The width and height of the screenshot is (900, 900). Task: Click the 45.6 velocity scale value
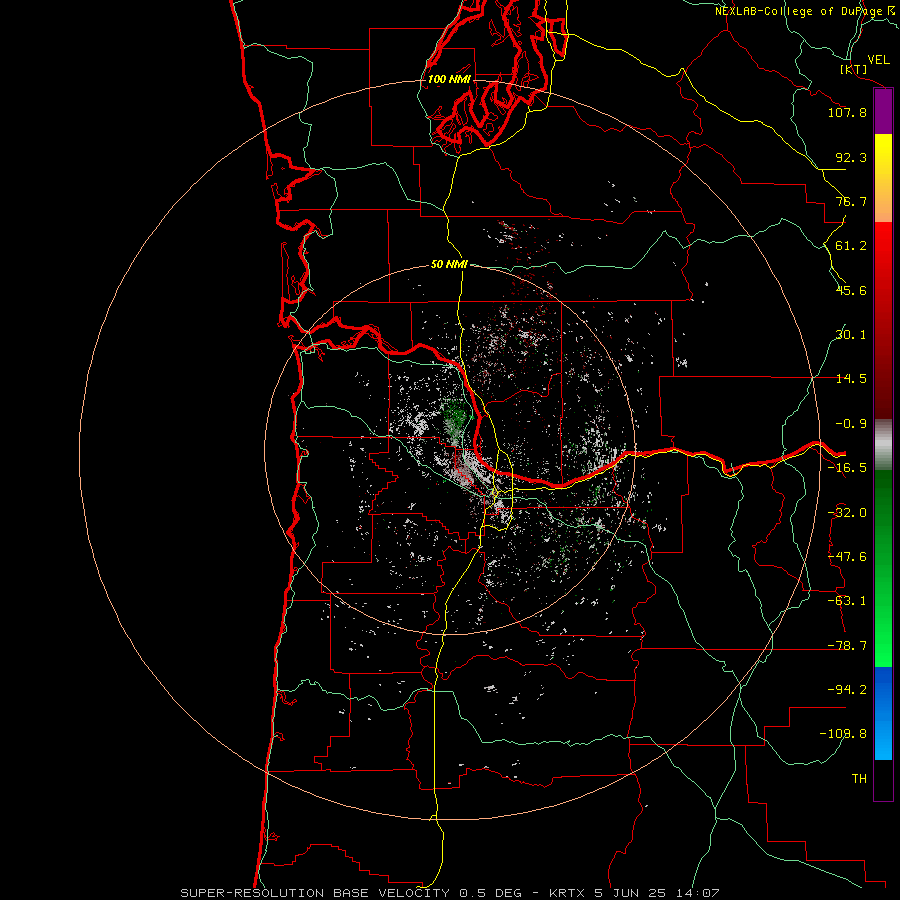(x=851, y=290)
